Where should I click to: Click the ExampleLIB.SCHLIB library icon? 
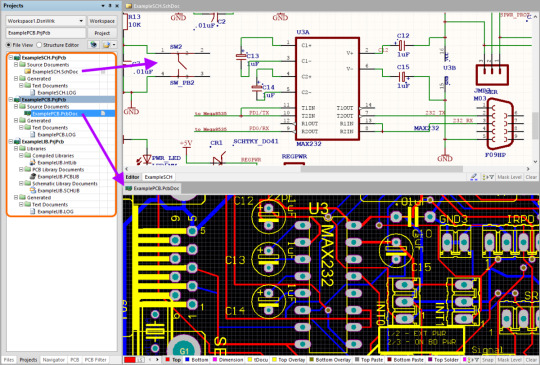click(33, 190)
